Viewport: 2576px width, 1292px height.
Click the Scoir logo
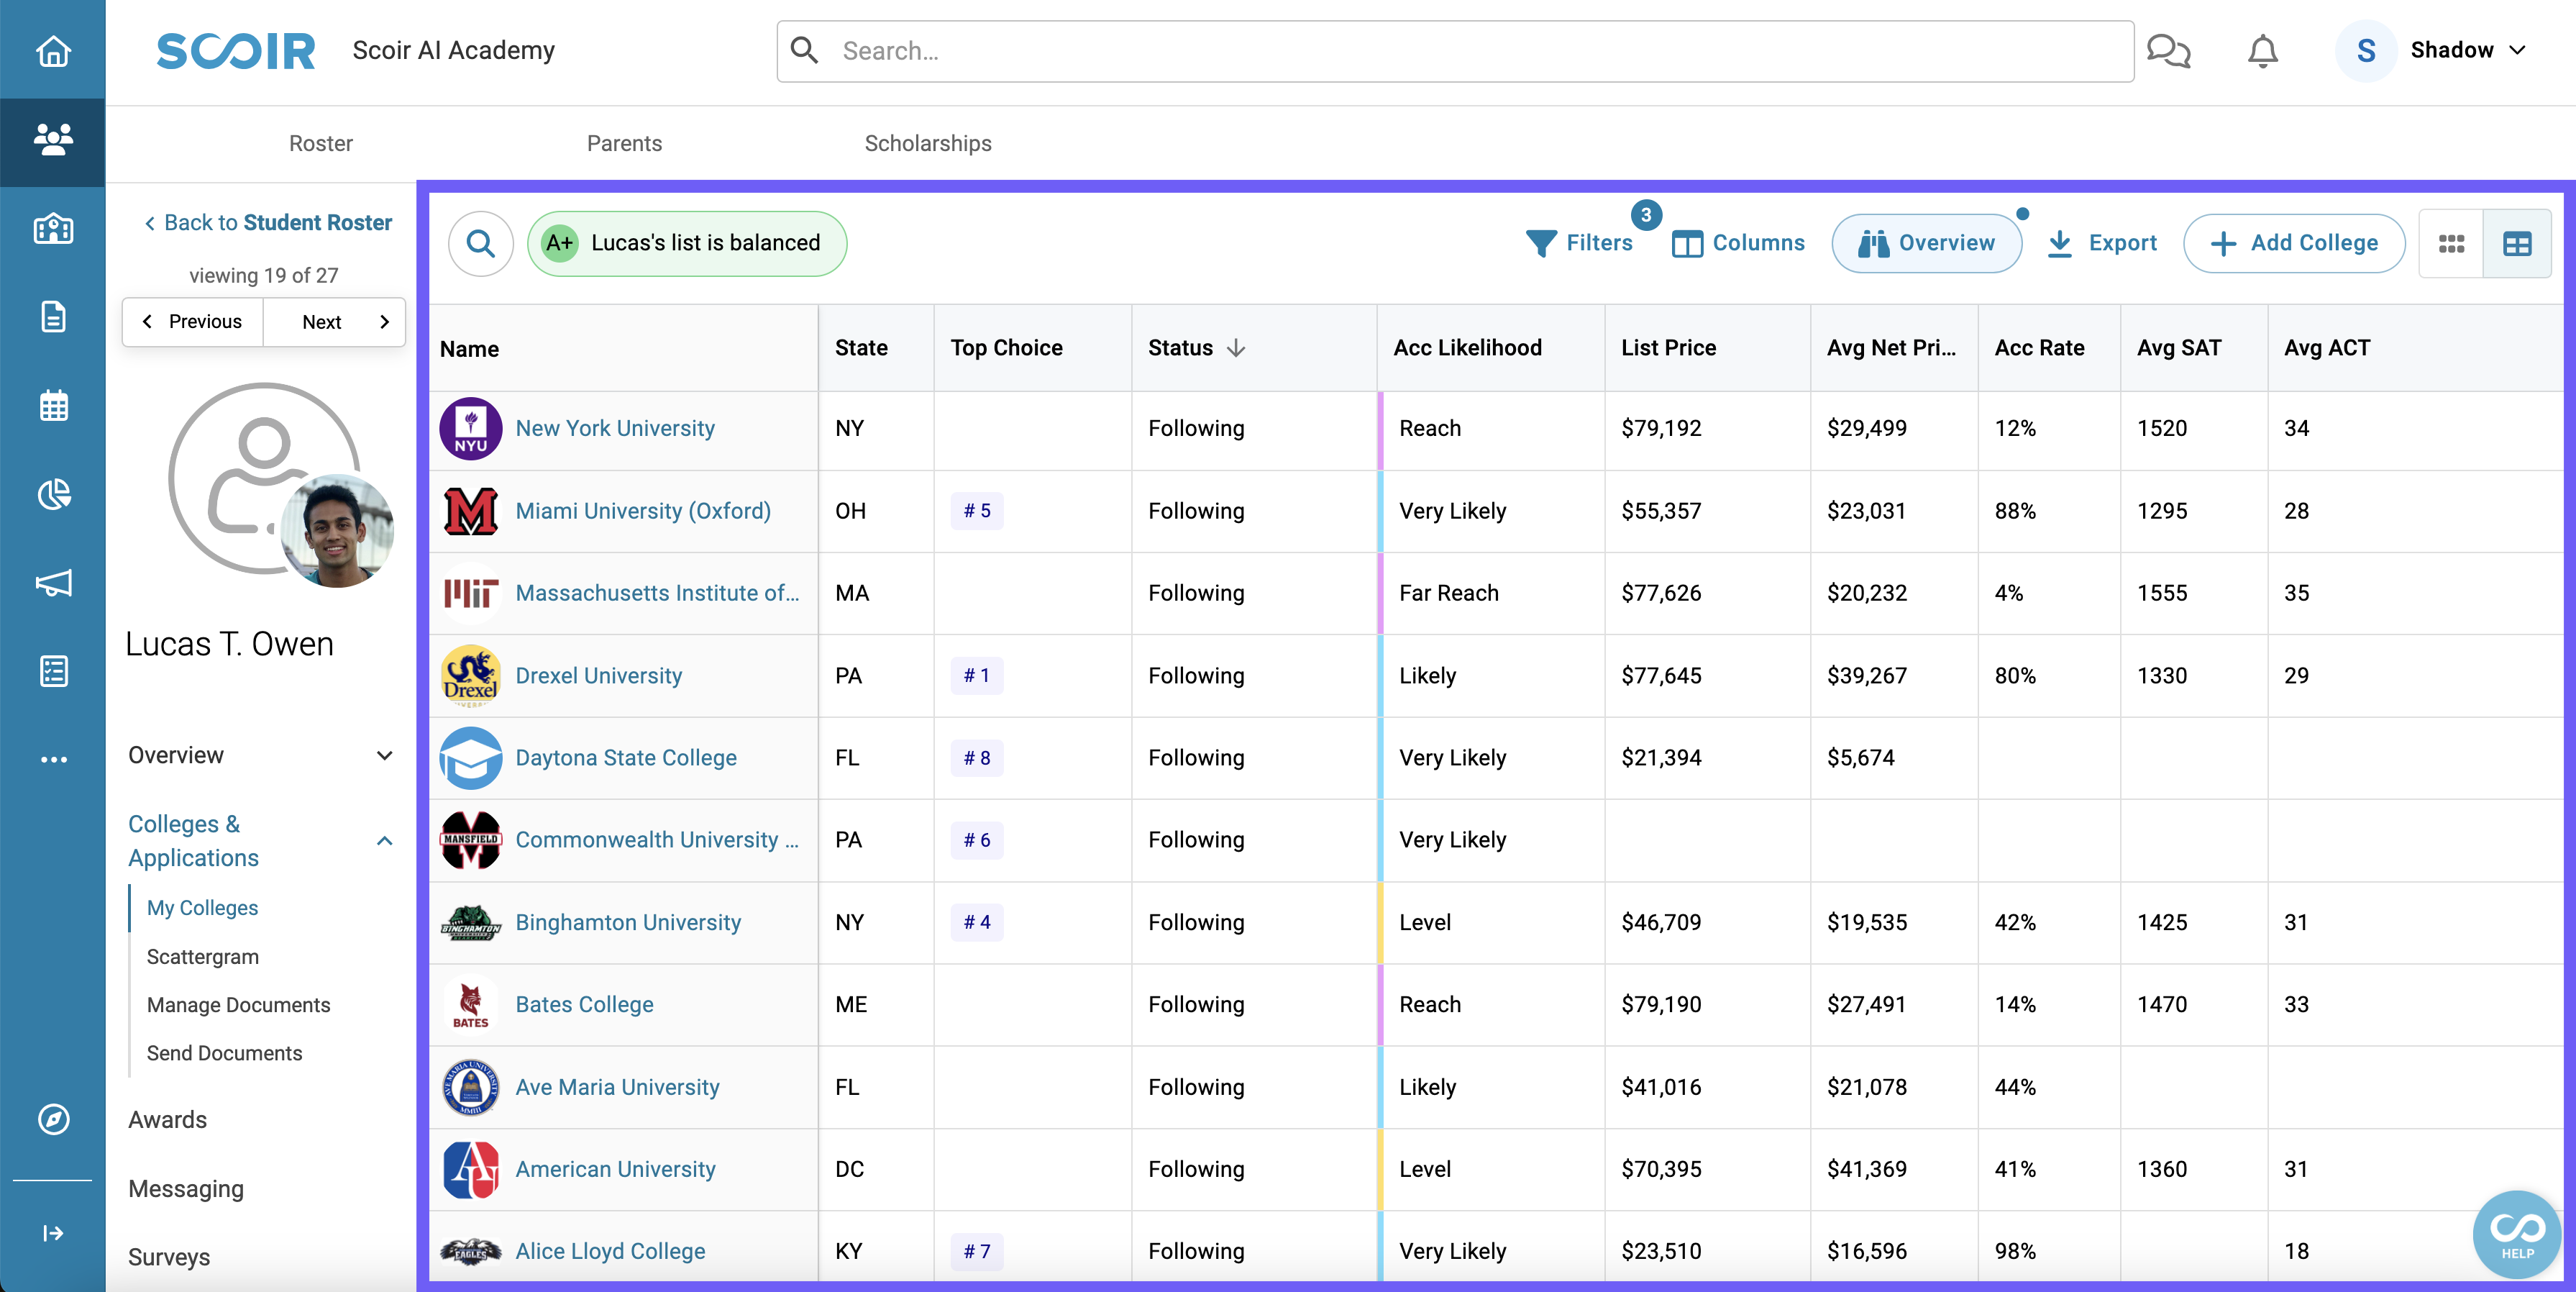point(236,50)
